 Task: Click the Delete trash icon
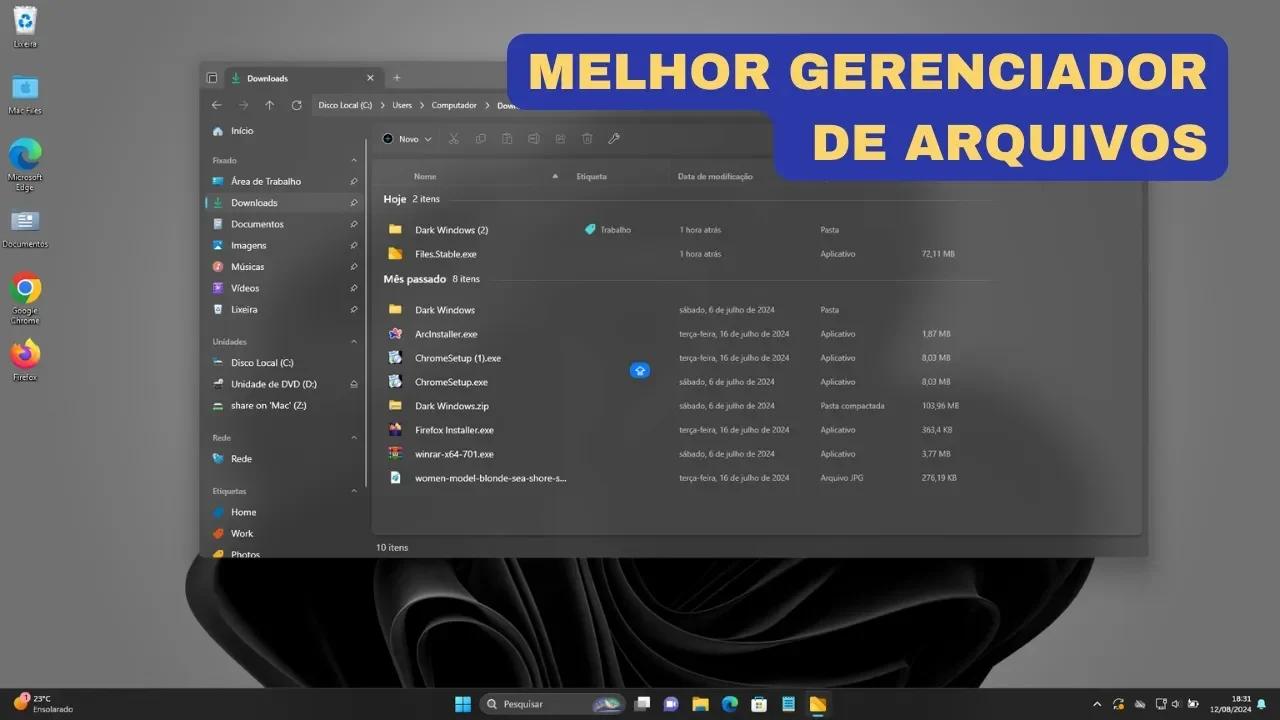[587, 139]
